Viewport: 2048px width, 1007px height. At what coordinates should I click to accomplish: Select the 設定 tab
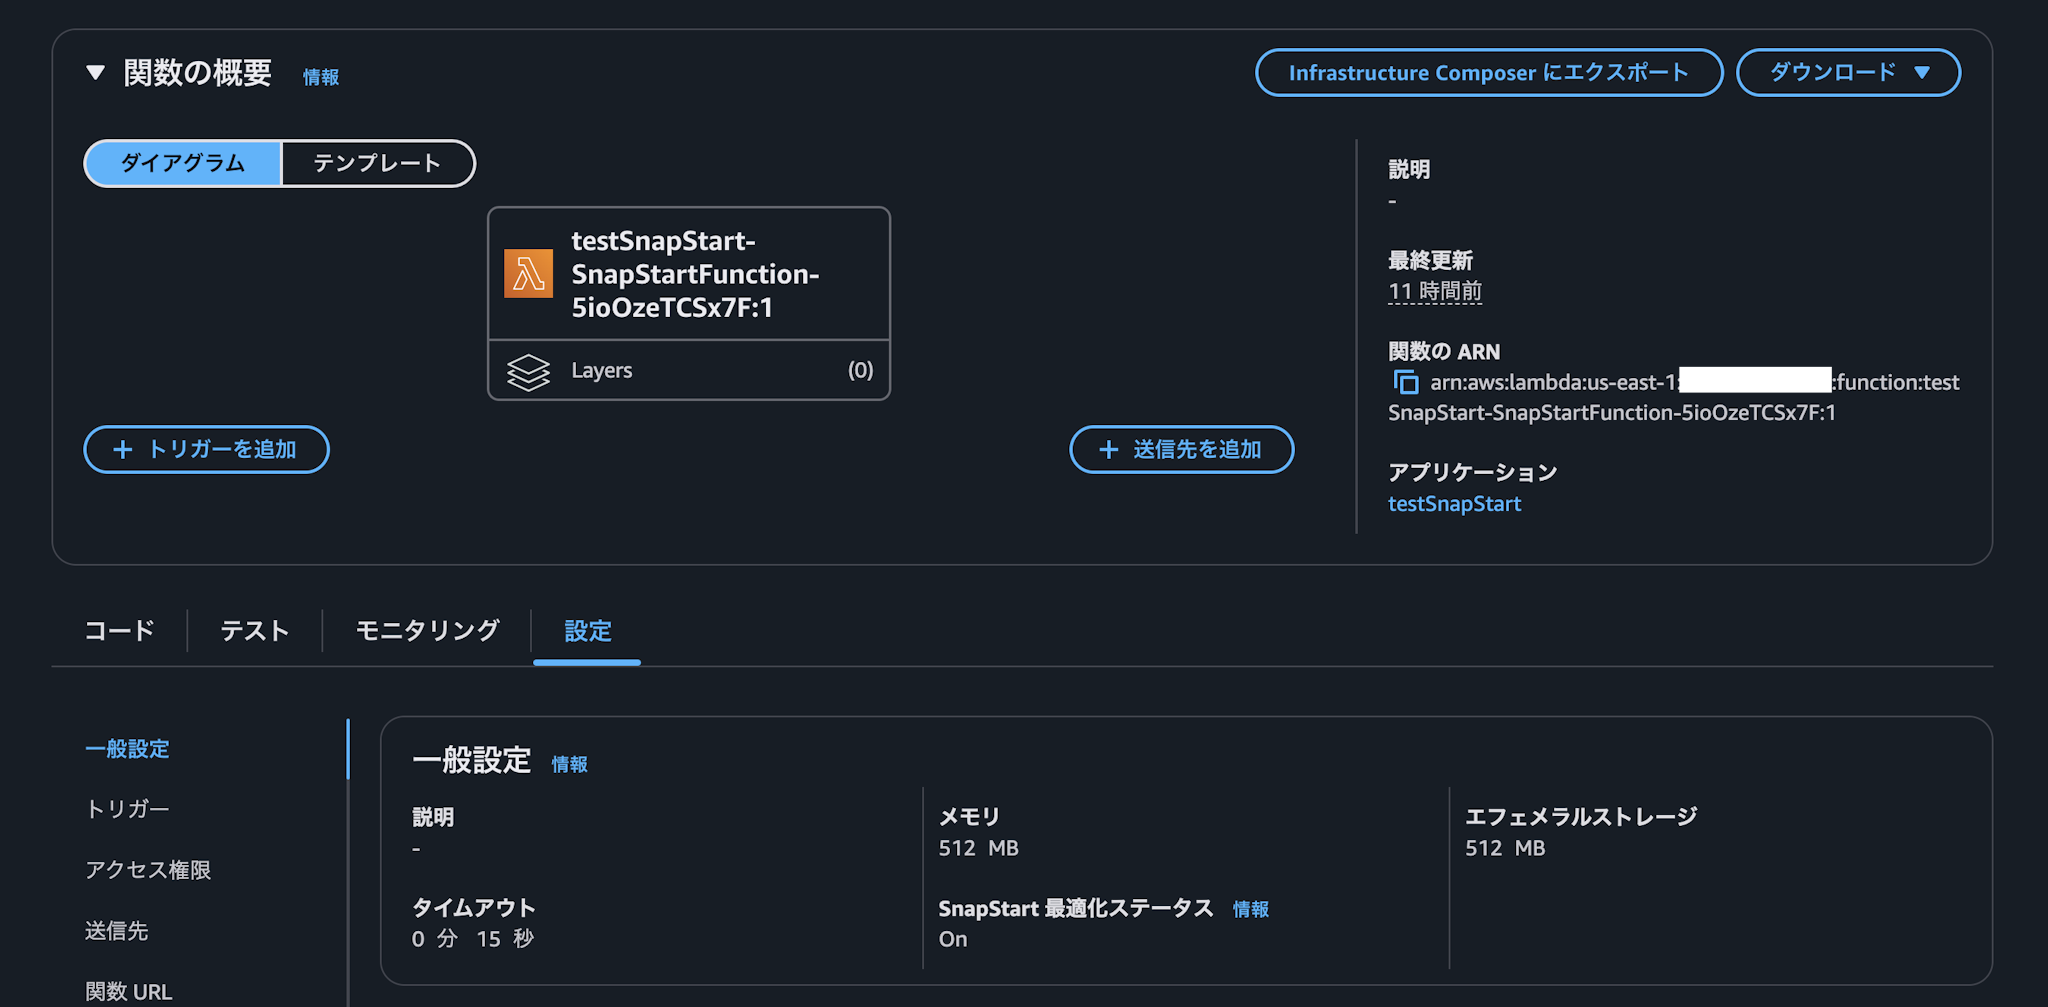(x=587, y=631)
